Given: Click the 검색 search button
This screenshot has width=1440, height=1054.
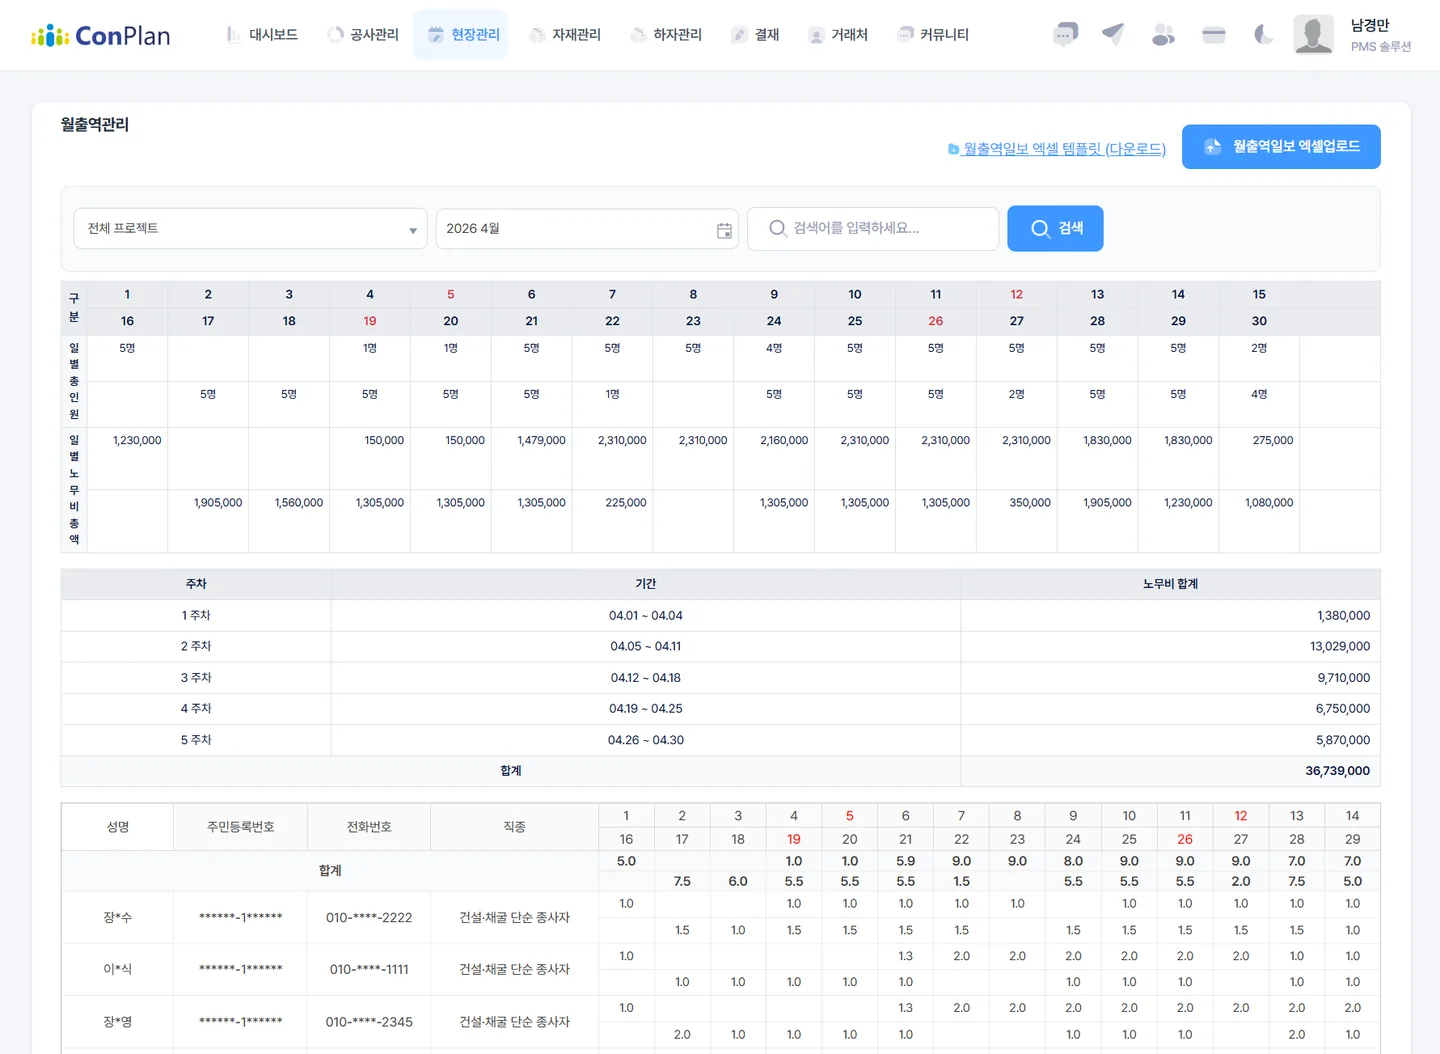Looking at the screenshot, I should click(x=1055, y=229).
